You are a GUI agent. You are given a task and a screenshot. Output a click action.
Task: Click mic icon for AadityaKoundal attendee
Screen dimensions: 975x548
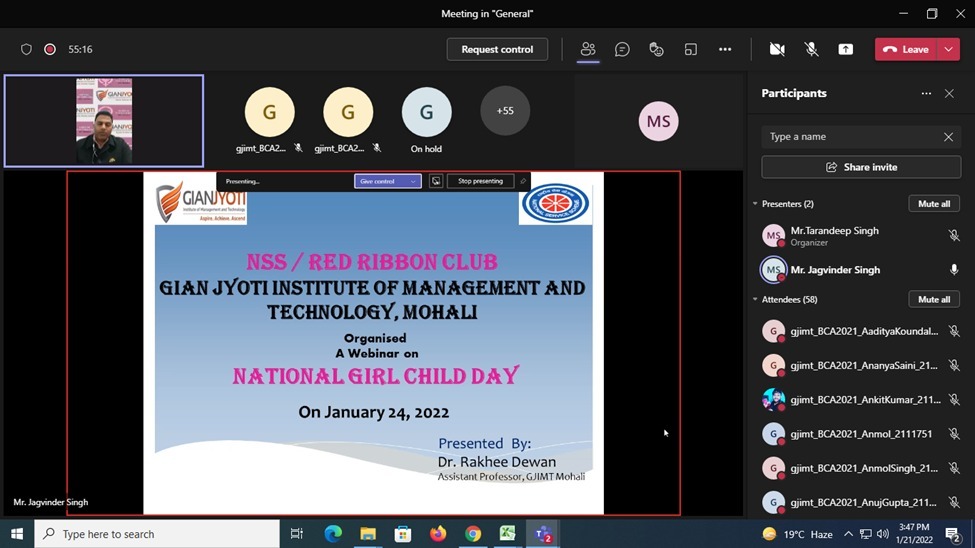[954, 331]
